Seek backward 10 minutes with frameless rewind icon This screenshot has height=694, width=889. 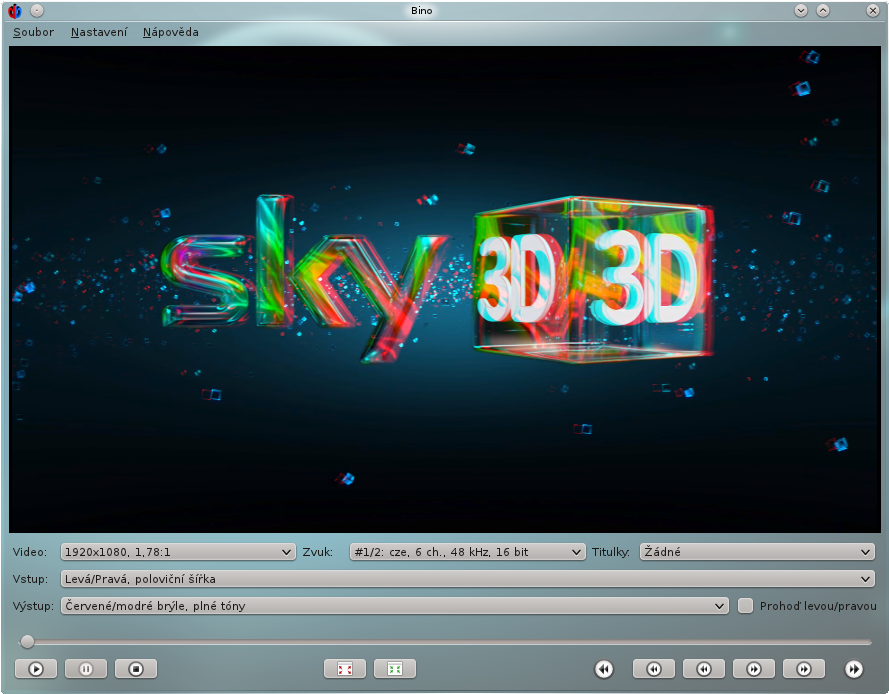(x=604, y=670)
